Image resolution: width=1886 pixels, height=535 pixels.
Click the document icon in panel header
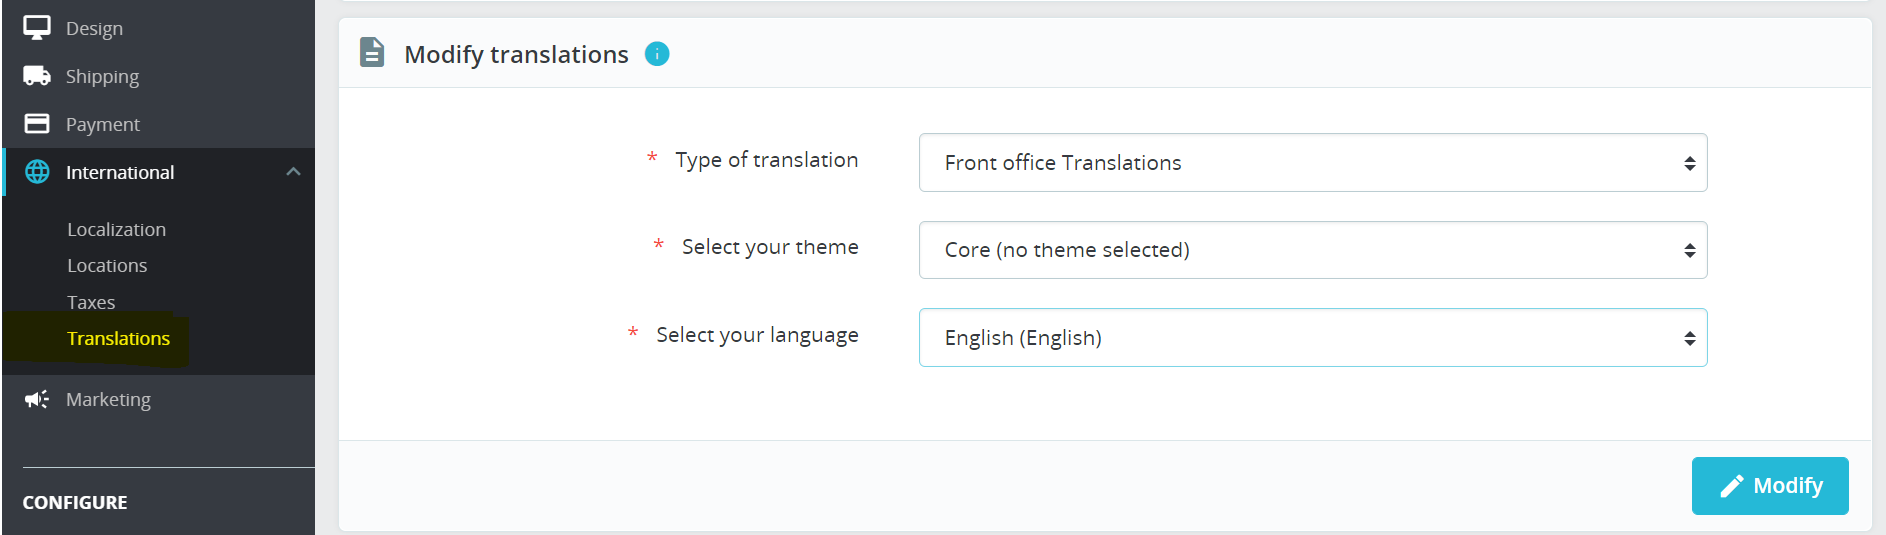tap(372, 52)
